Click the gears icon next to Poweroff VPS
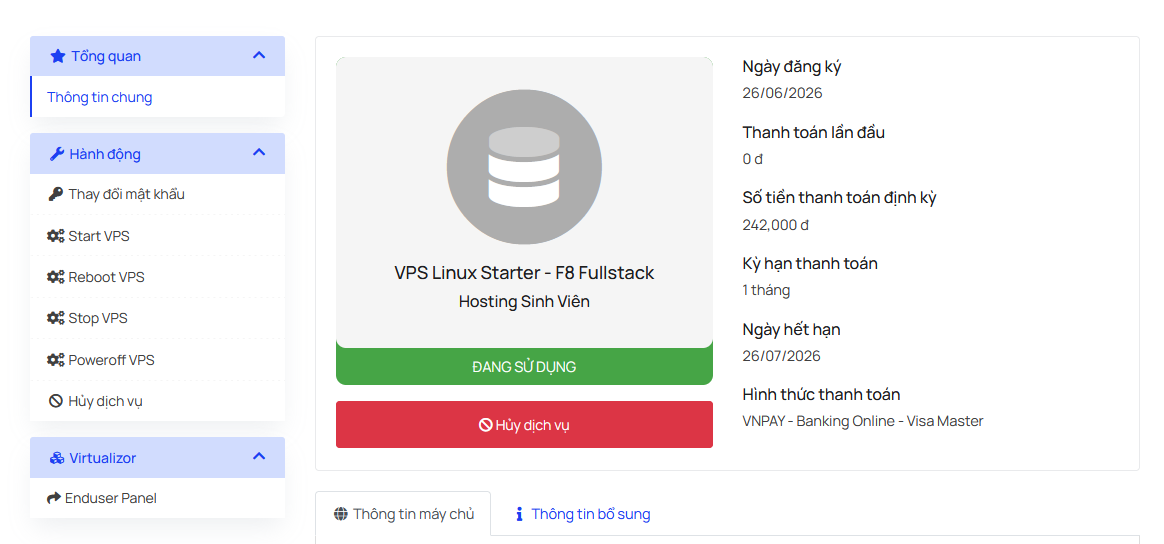 [56, 360]
